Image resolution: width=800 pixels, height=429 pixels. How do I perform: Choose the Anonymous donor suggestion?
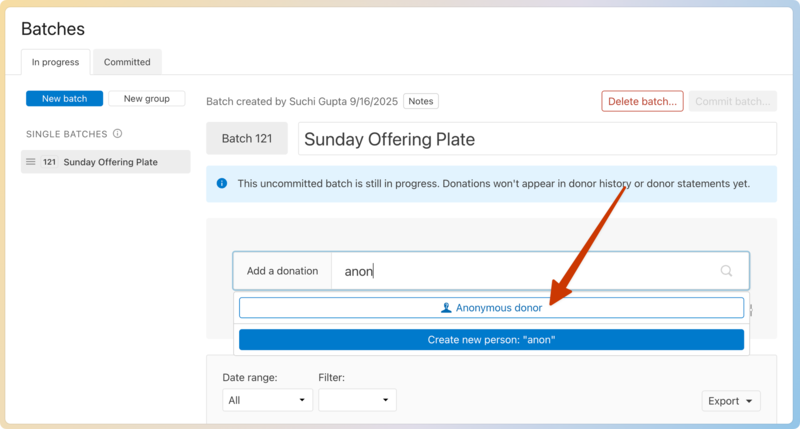(x=491, y=308)
